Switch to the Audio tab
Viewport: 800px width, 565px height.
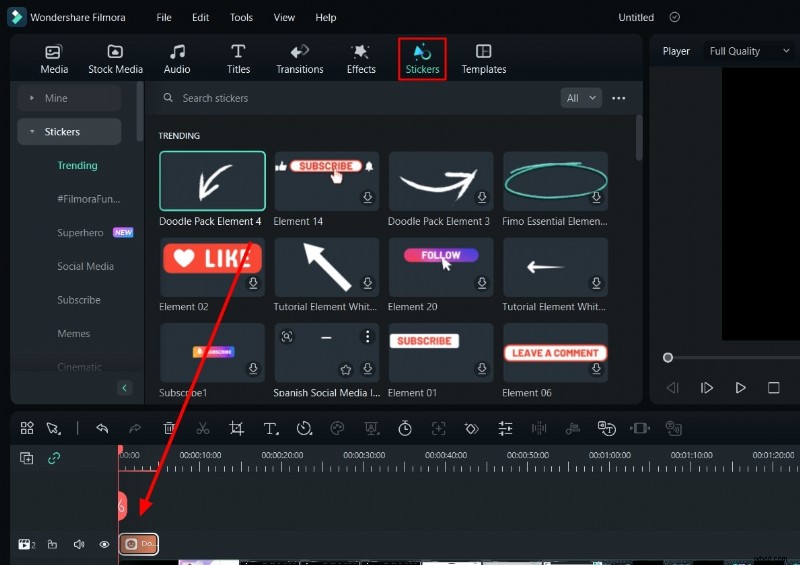177,59
